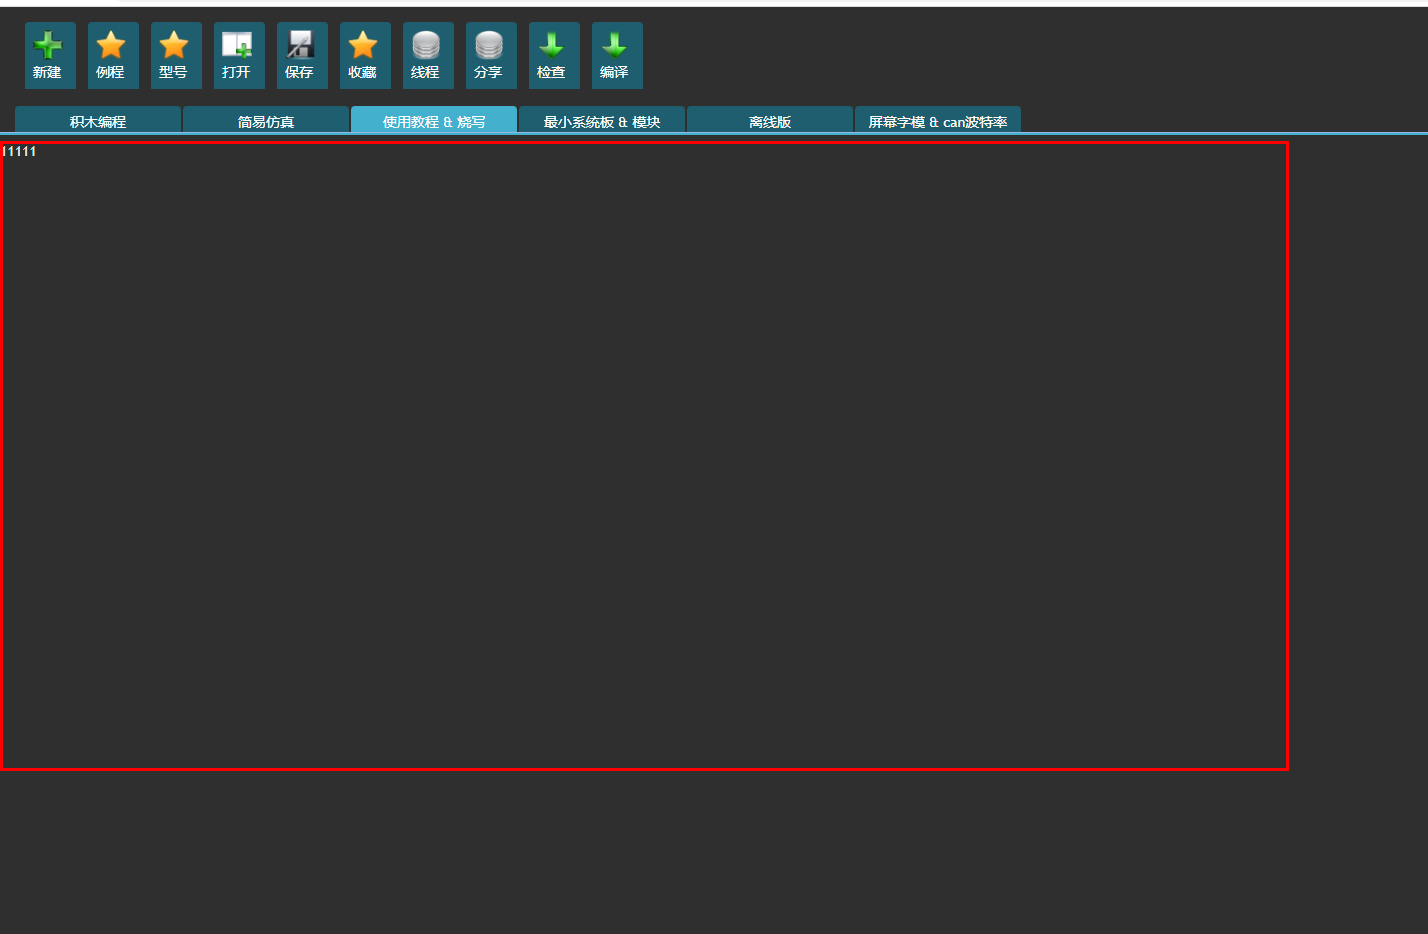Go to the 最小系统板 & 模块 tab
The image size is (1428, 934).
(x=602, y=121)
